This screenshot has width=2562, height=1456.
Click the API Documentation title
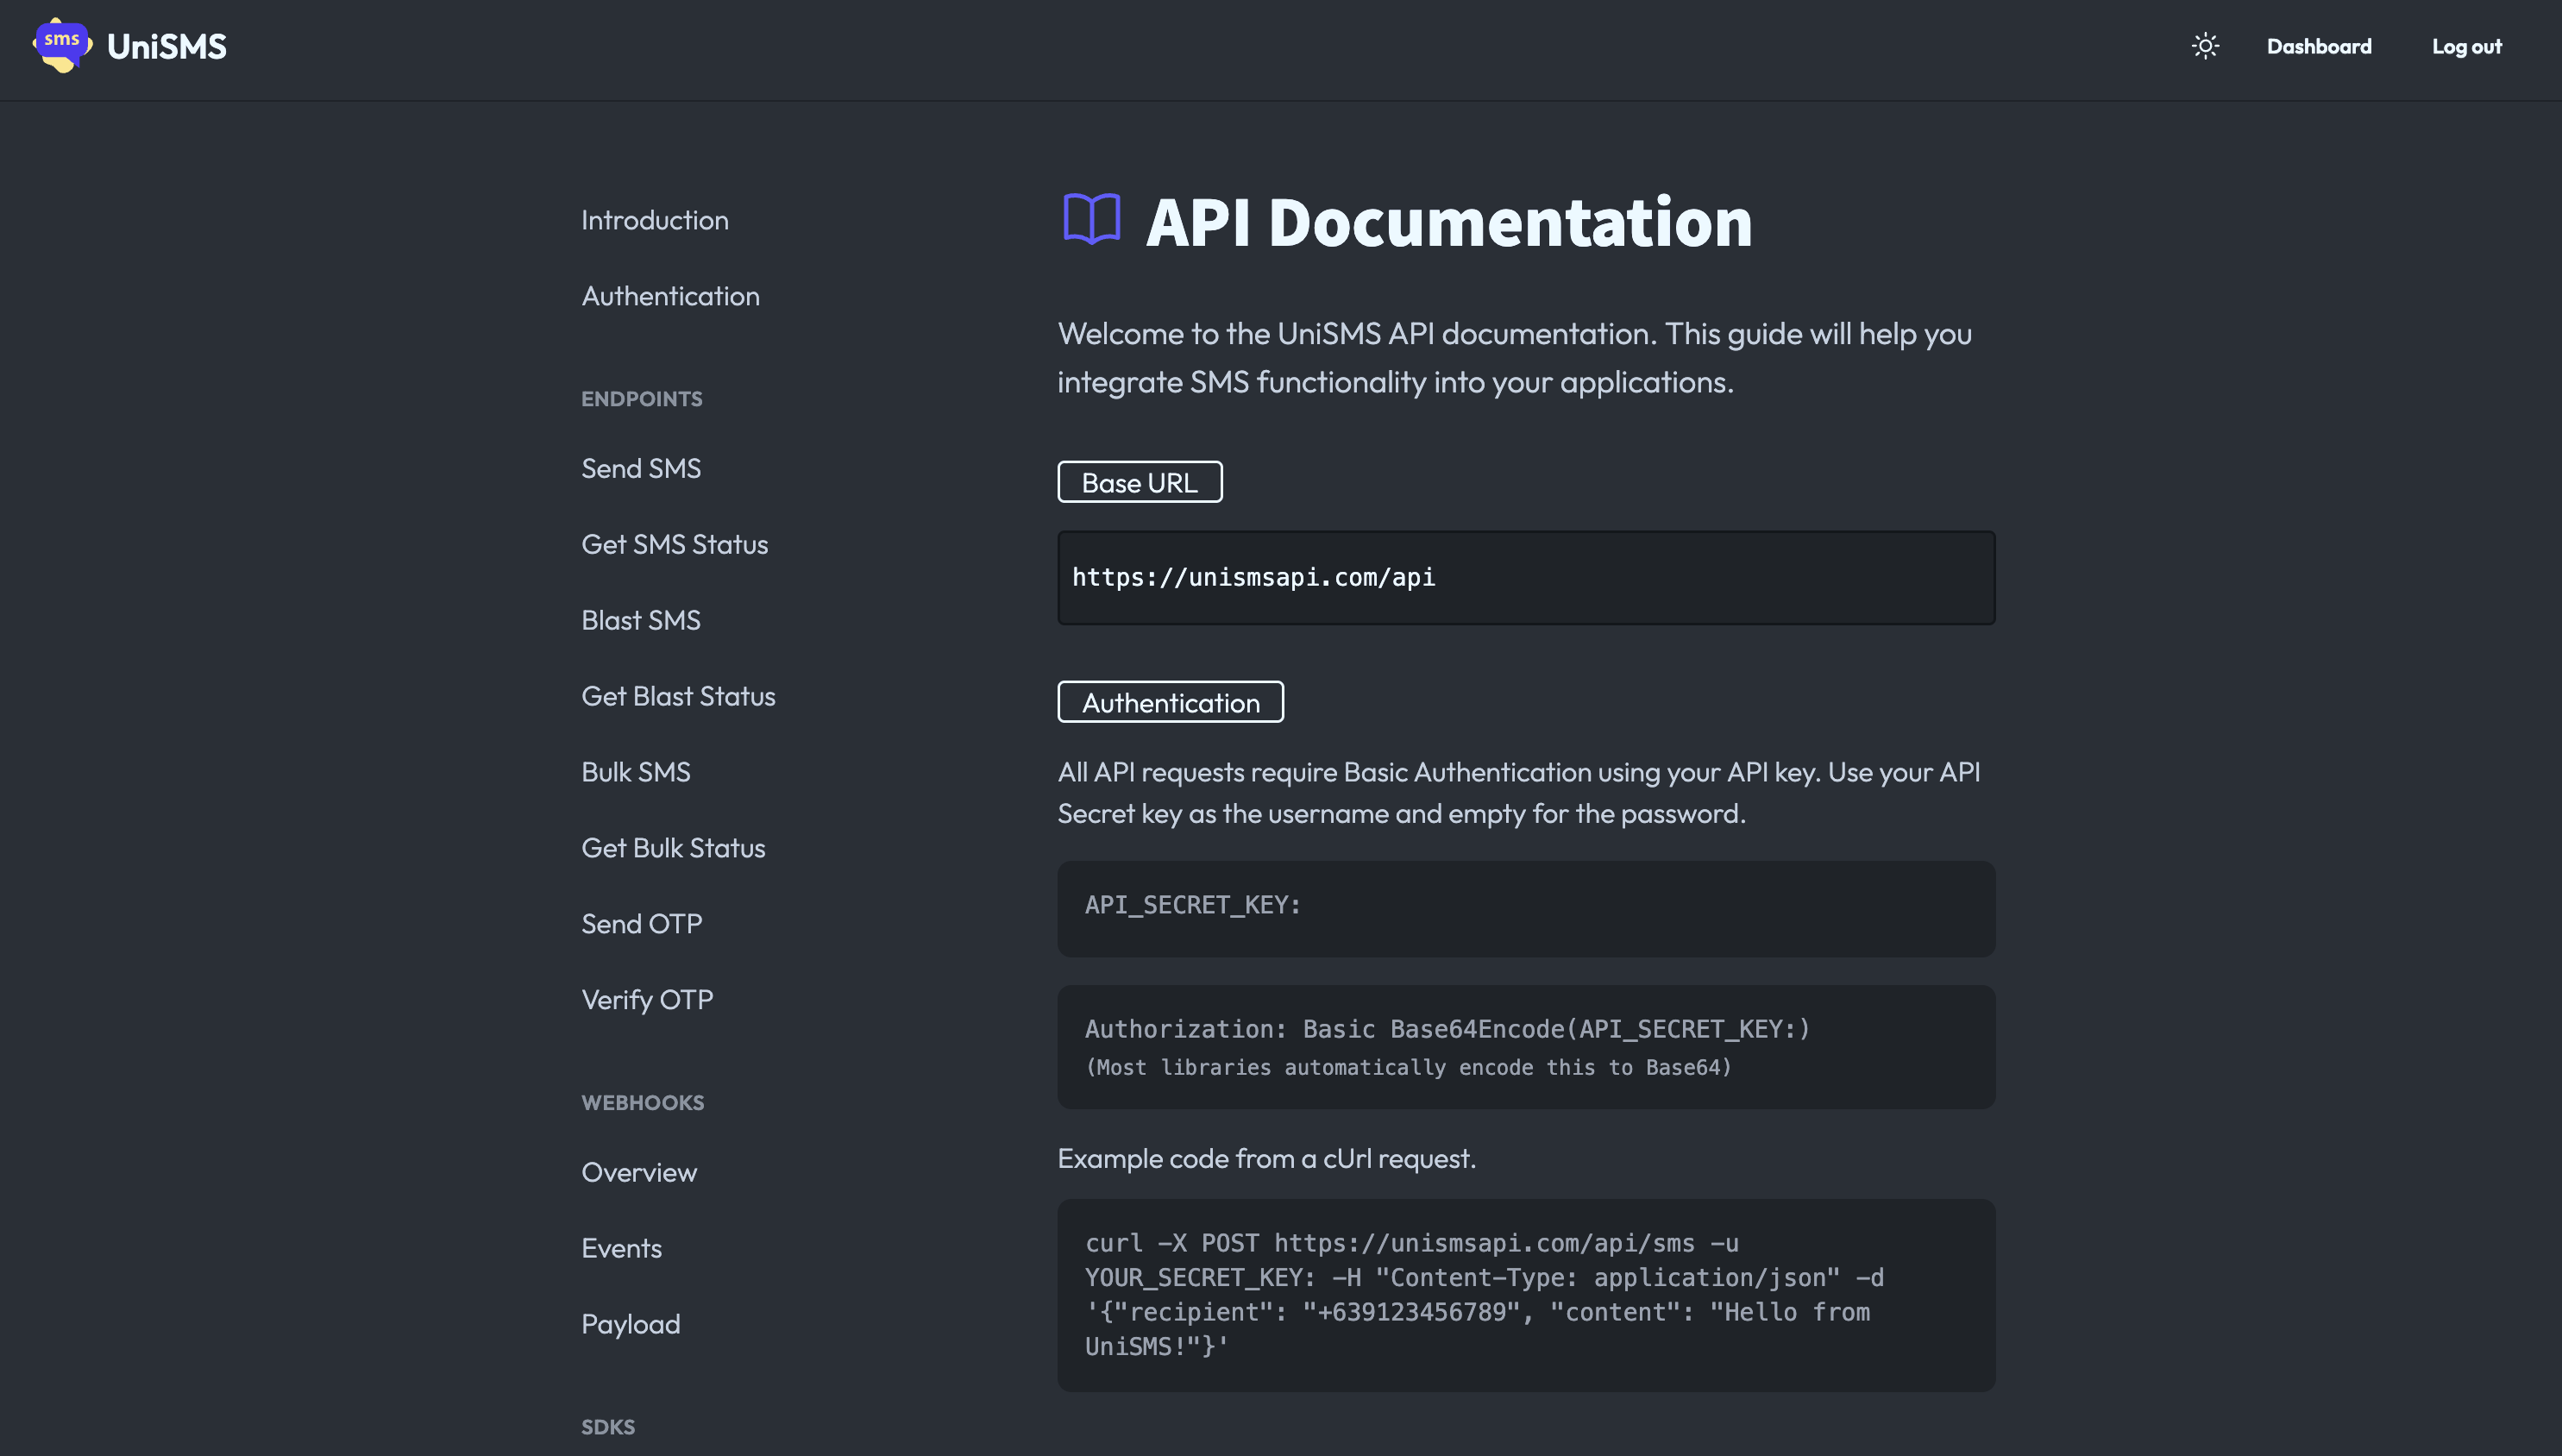pyautogui.click(x=1448, y=221)
